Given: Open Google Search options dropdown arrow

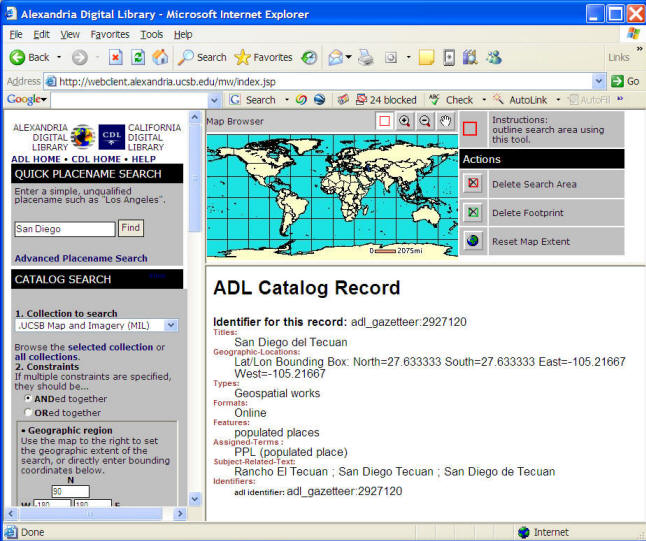Looking at the screenshot, I should pos(286,100).
